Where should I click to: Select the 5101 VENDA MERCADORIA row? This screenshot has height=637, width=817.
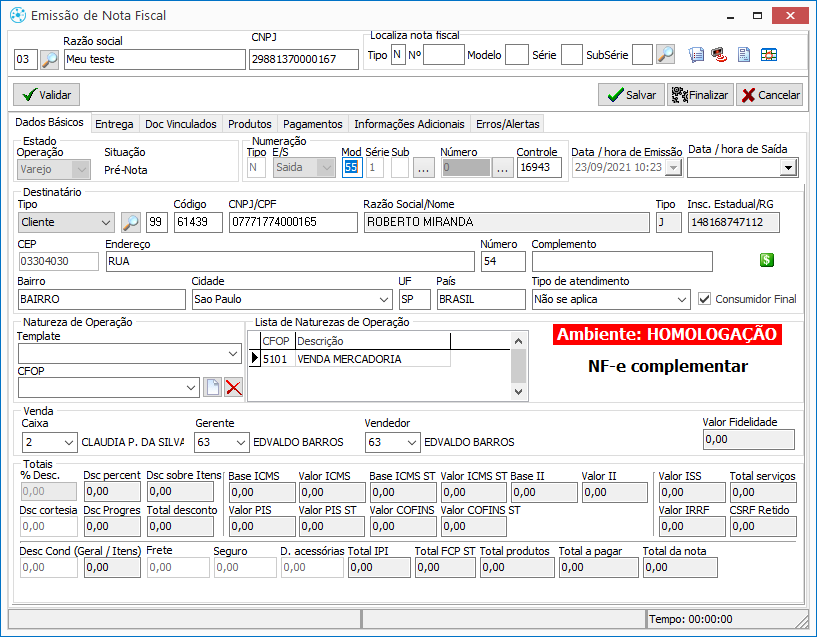[350, 359]
